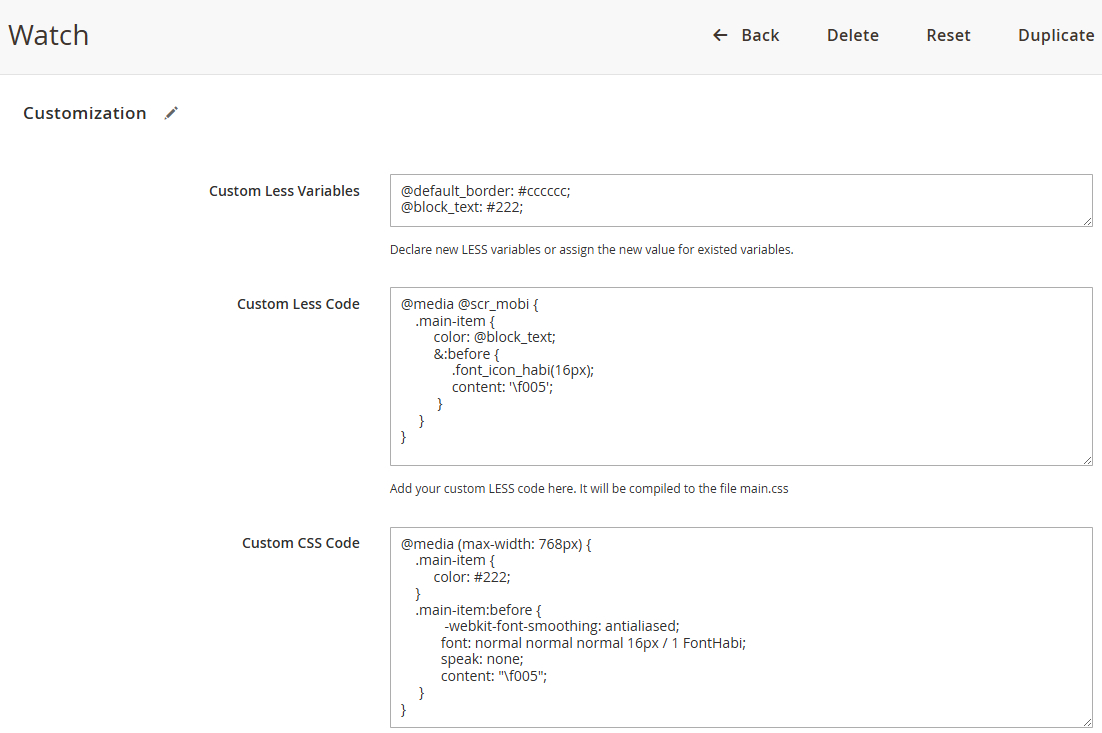Click the back arrow icon
Viewport: 1102px width, 733px height.
(720, 35)
